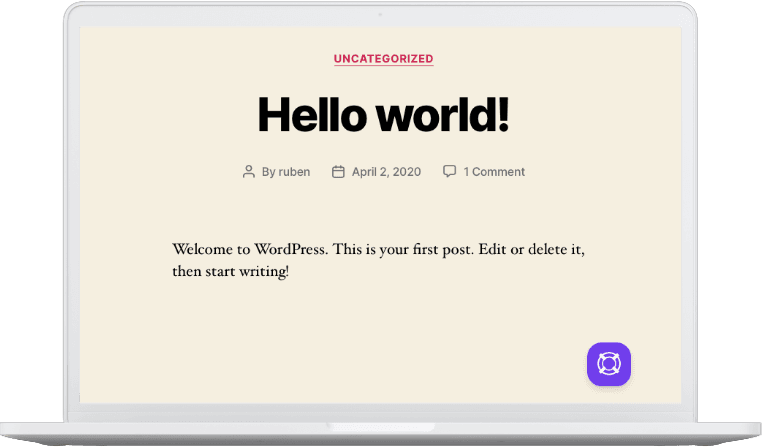
Task: Open the April 2, 2020 date link
Action: pos(386,172)
